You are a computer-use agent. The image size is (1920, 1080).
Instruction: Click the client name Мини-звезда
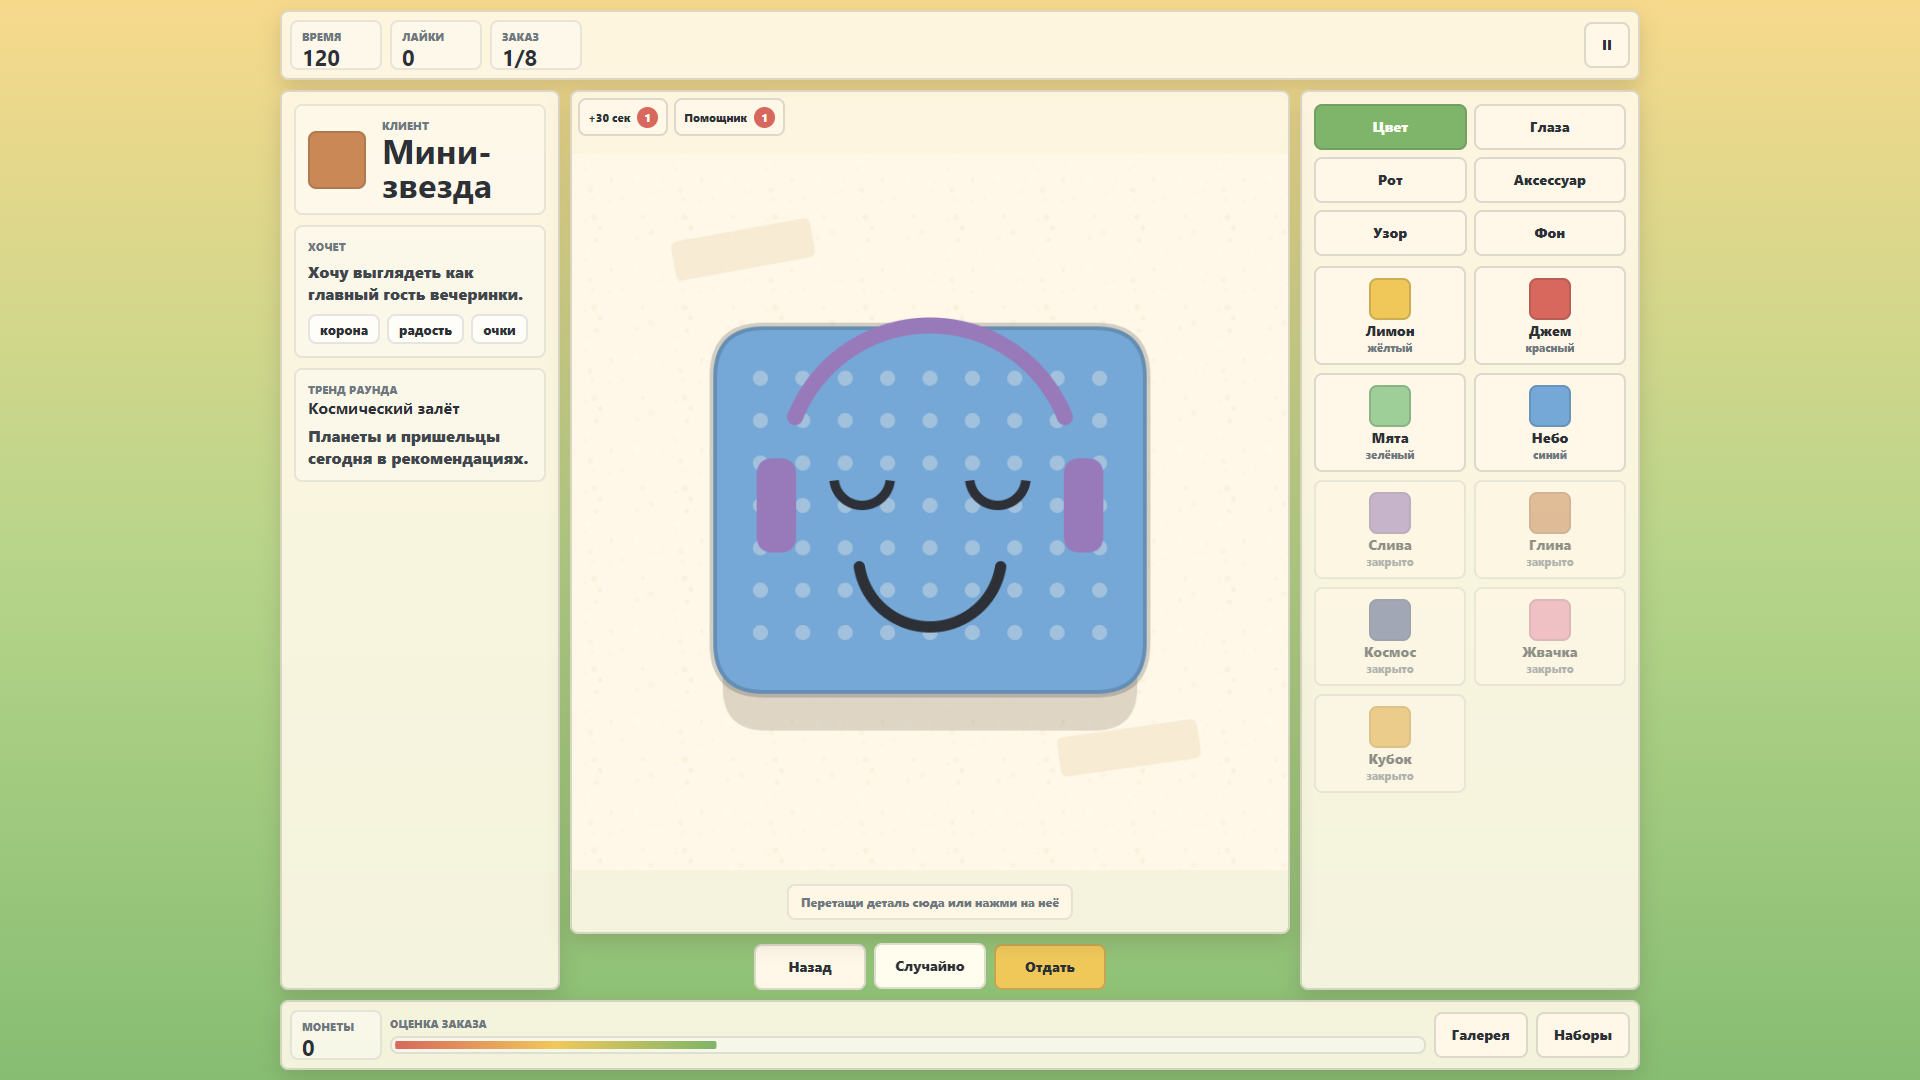point(437,170)
